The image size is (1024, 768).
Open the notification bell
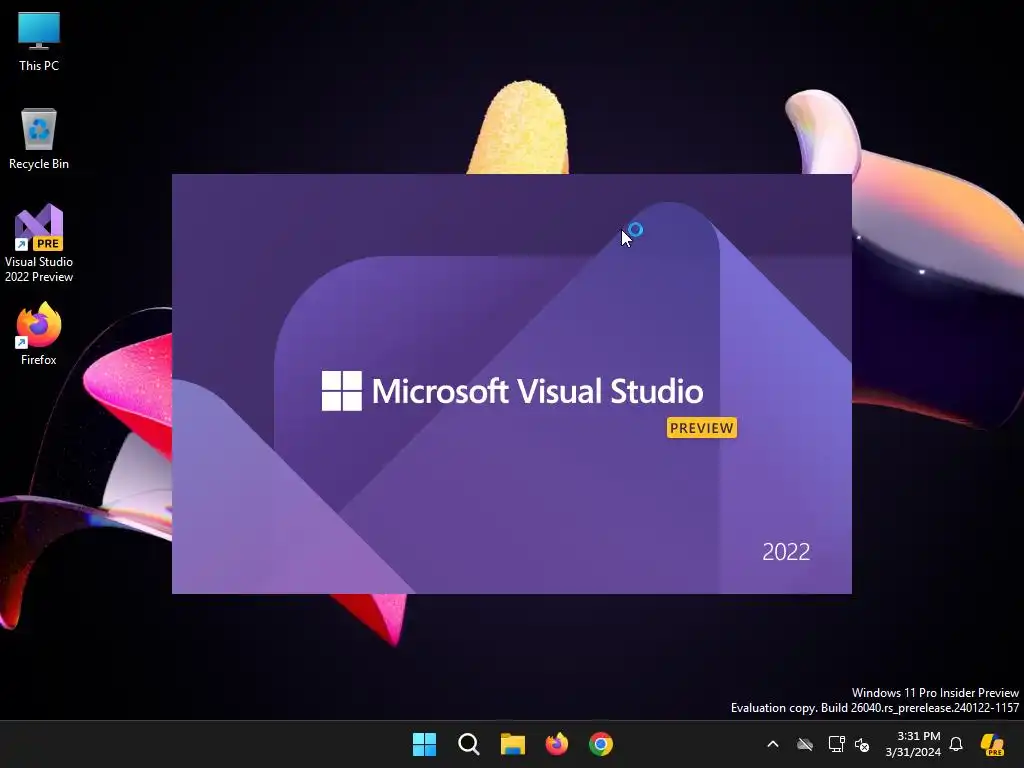tap(956, 744)
